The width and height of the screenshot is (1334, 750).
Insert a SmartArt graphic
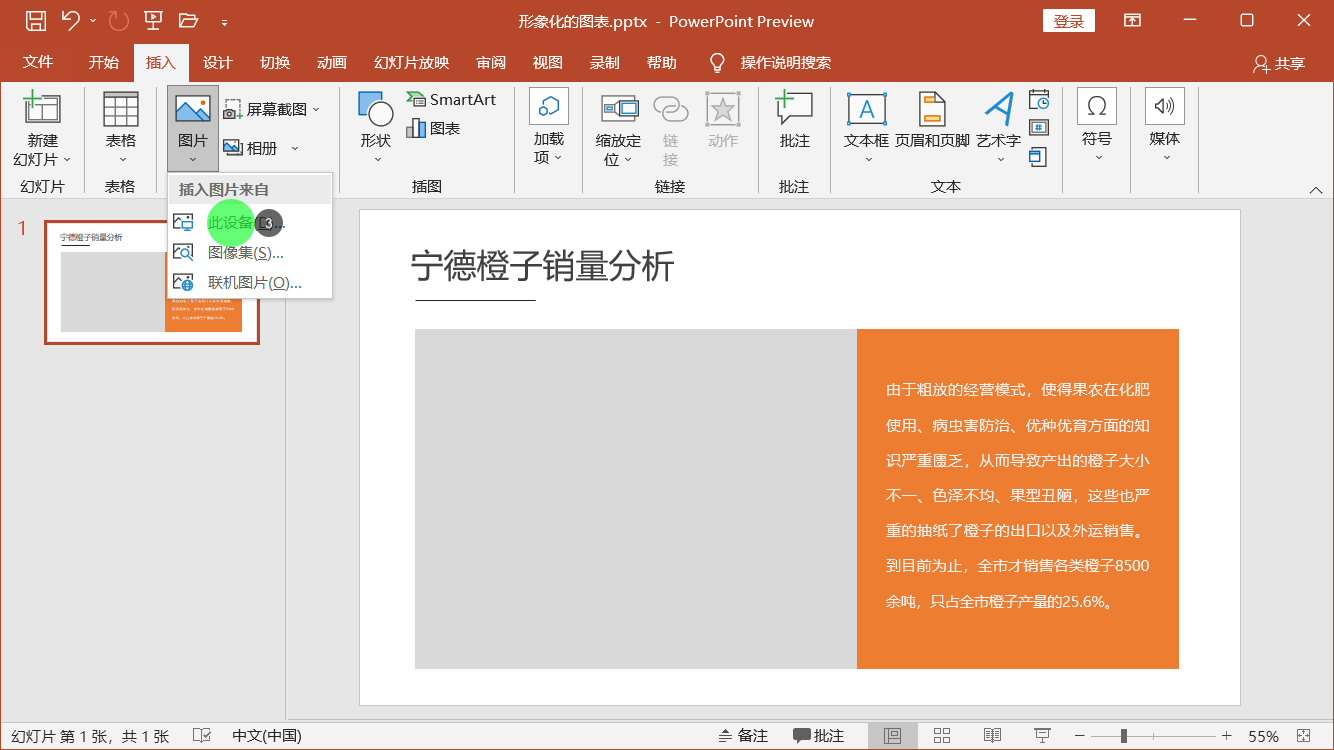[451, 99]
